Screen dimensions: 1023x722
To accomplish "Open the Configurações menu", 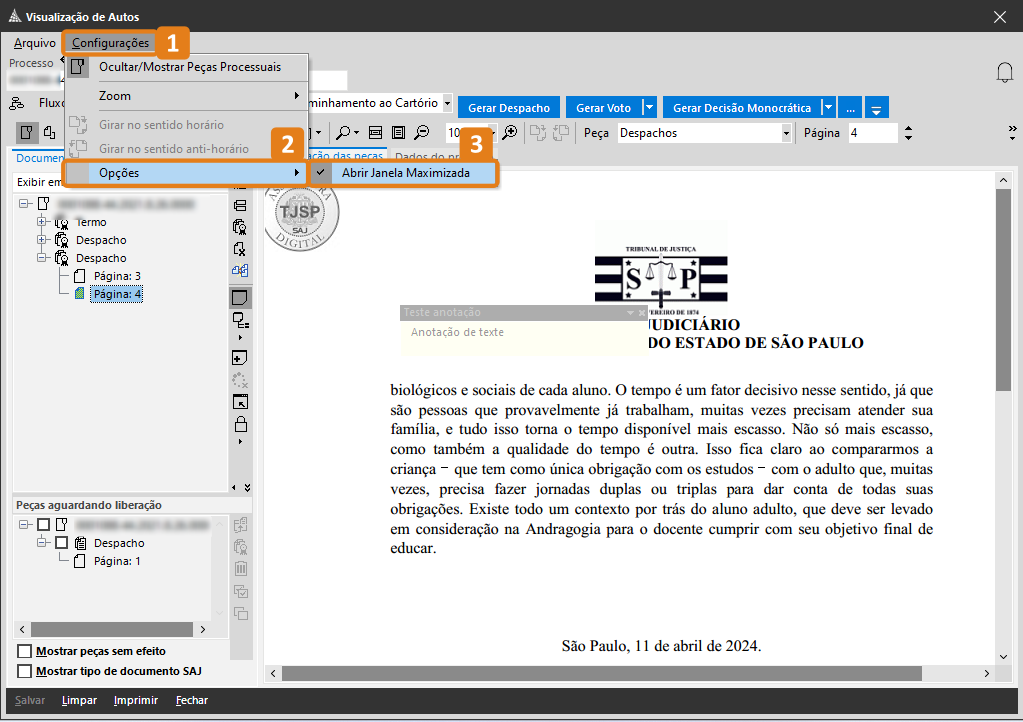I will pos(110,43).
